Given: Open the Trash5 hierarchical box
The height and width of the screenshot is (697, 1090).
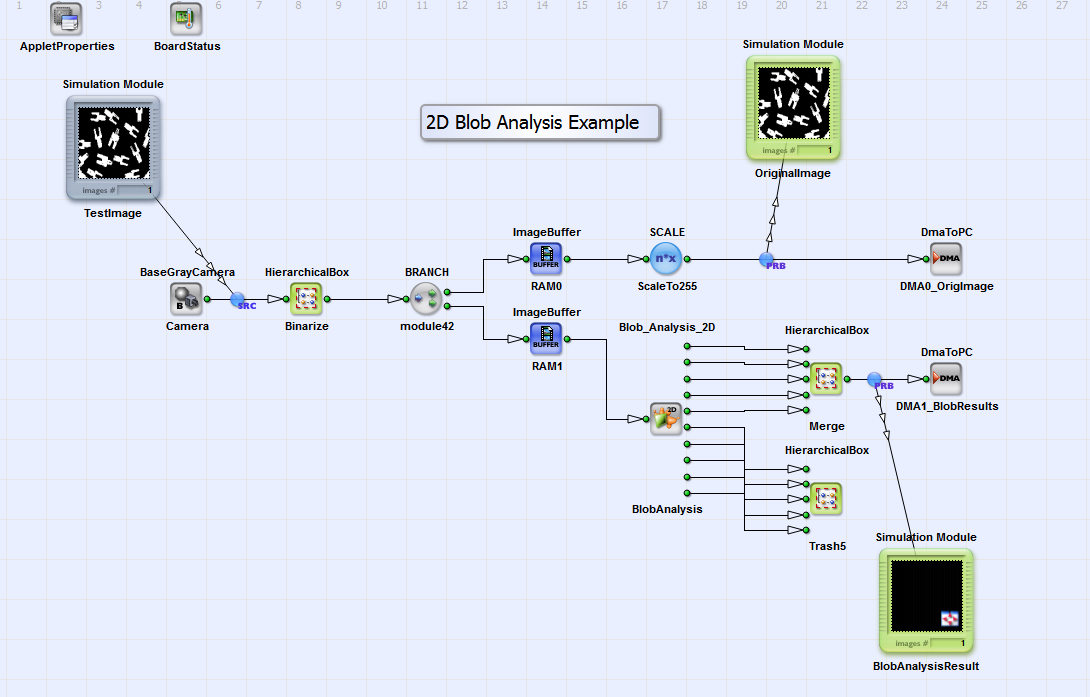Looking at the screenshot, I should (x=826, y=499).
